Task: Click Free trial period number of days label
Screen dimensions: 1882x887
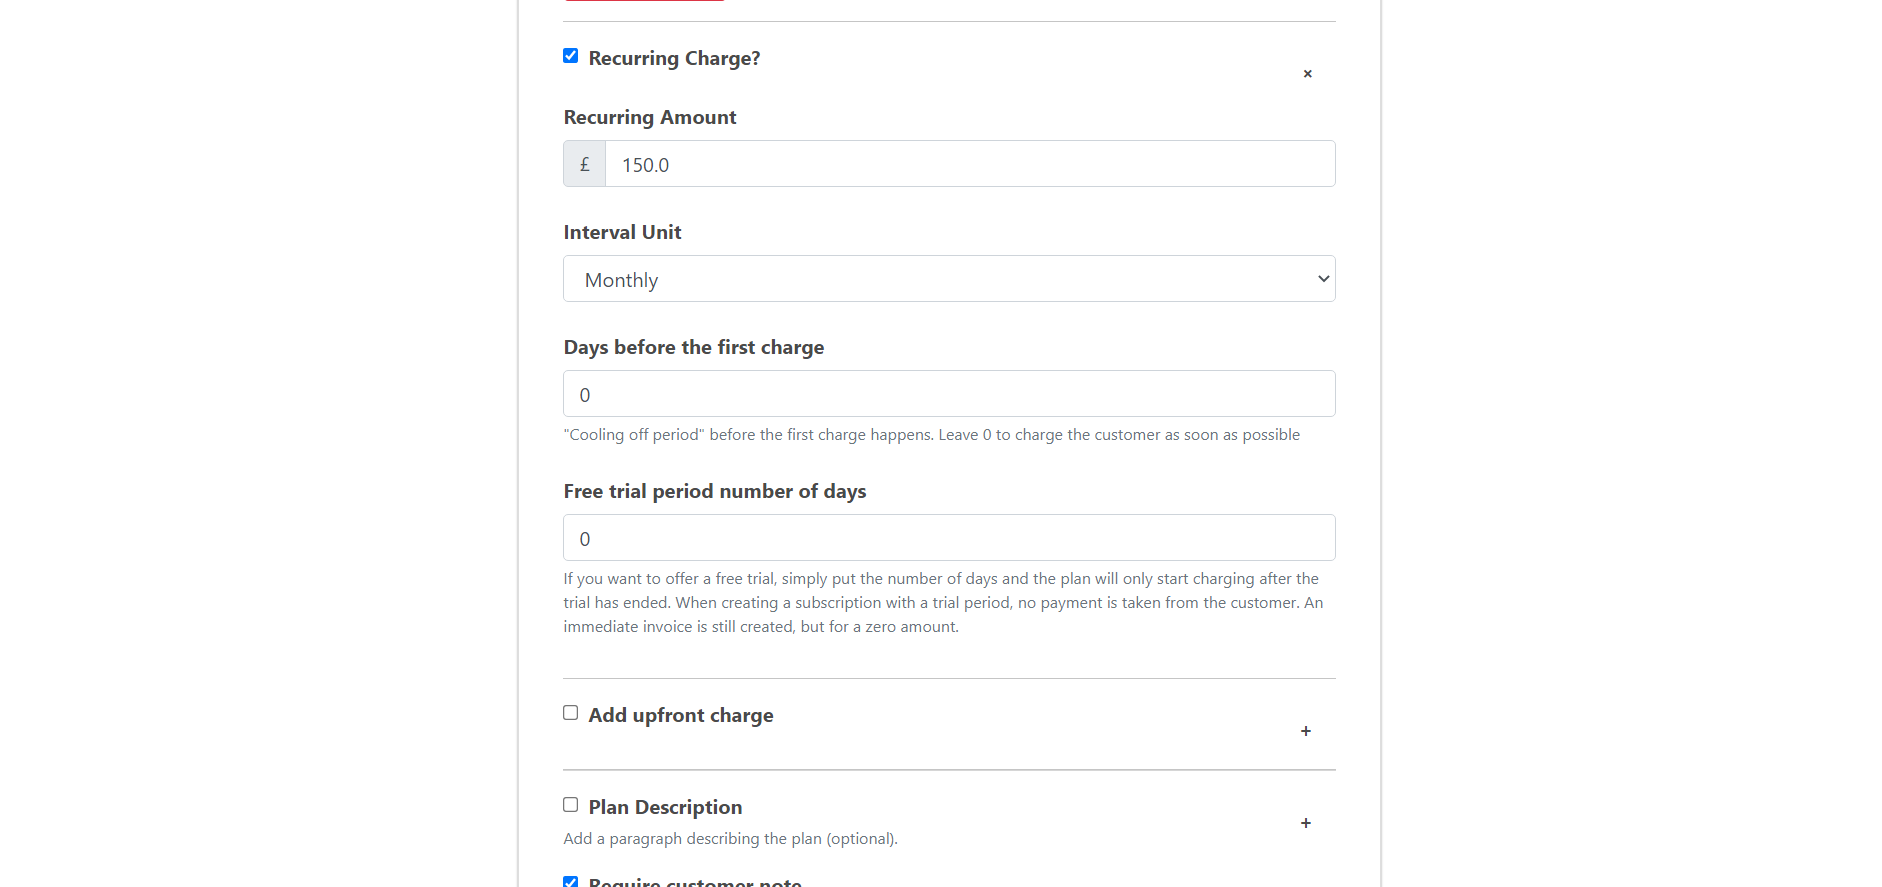Action: tap(715, 491)
